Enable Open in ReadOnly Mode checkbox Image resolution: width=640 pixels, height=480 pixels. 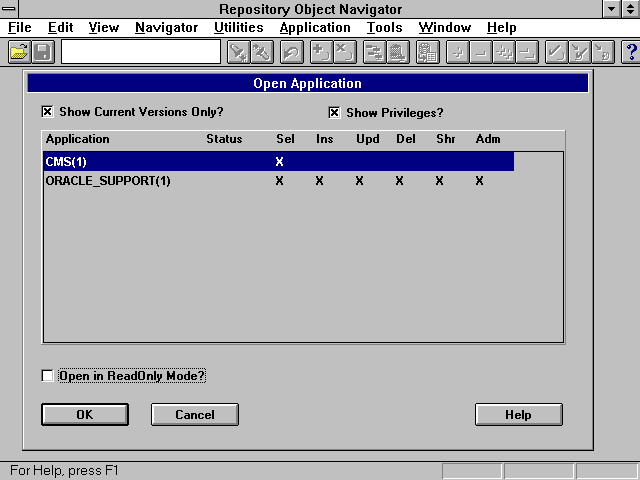tap(47, 376)
